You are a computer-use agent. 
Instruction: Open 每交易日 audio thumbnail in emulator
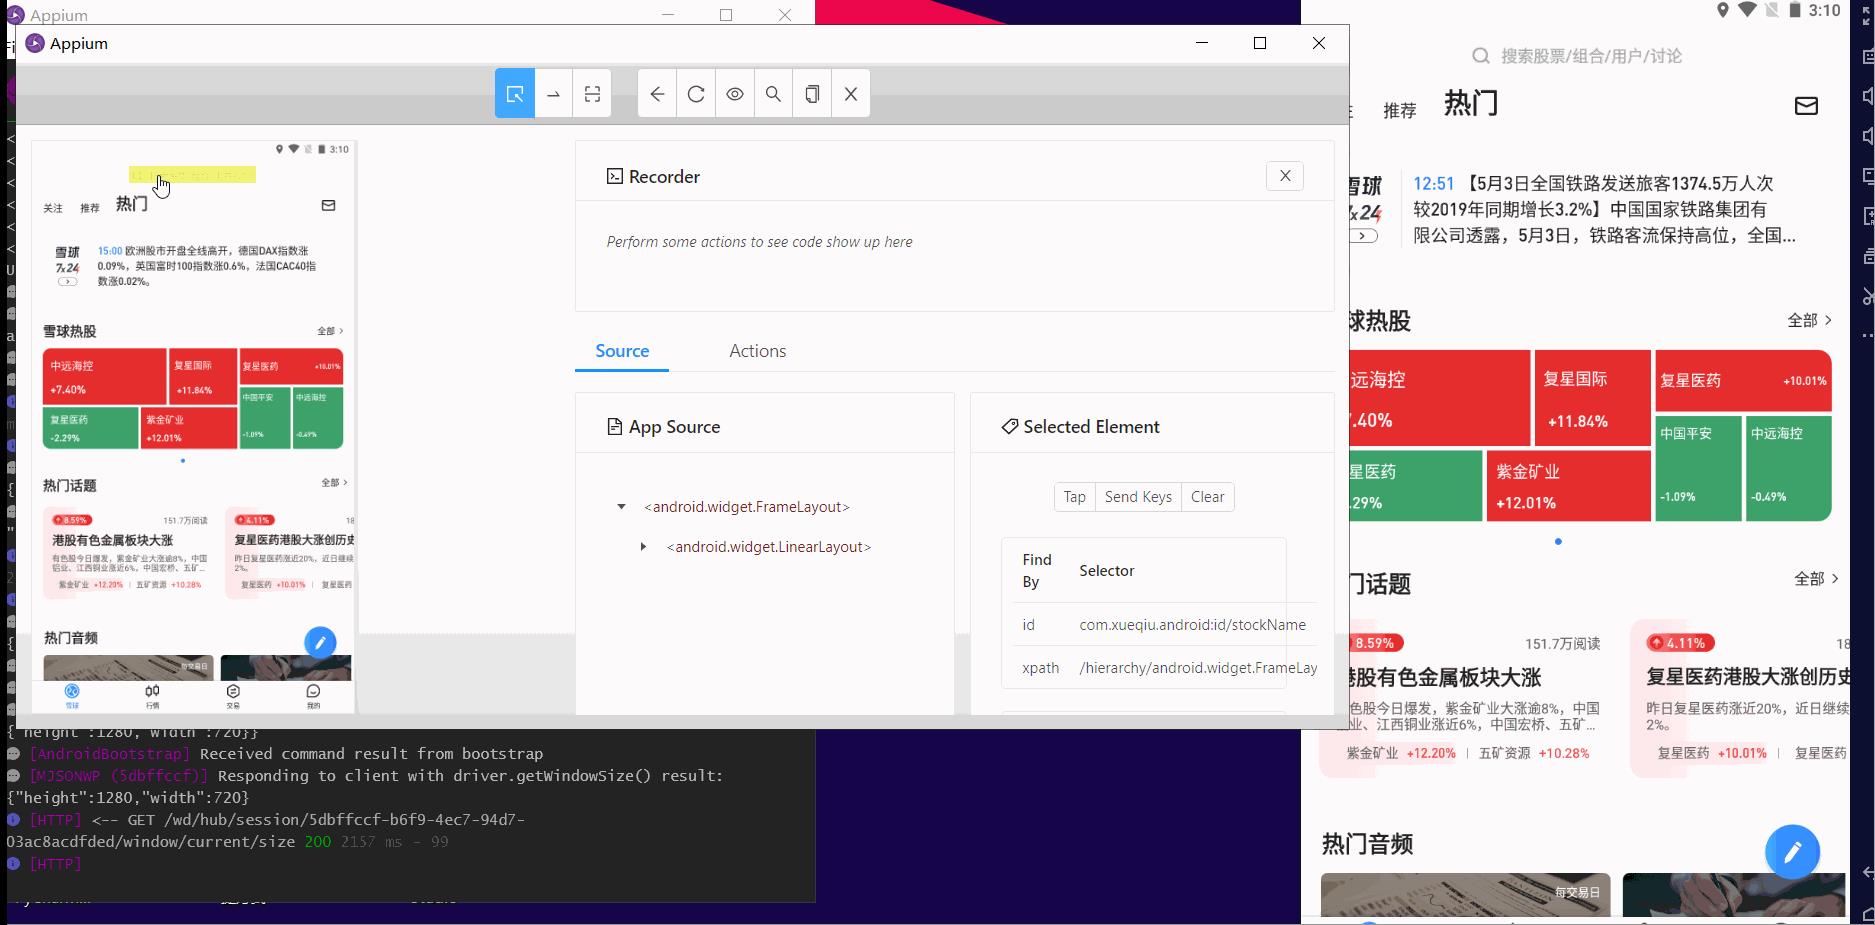point(1466,895)
